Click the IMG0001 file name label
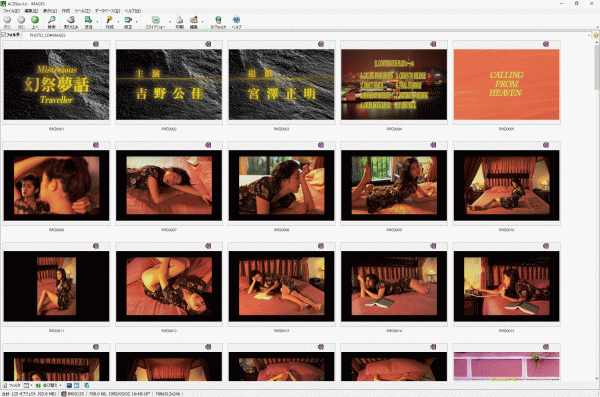The width and height of the screenshot is (600, 397). [56, 129]
